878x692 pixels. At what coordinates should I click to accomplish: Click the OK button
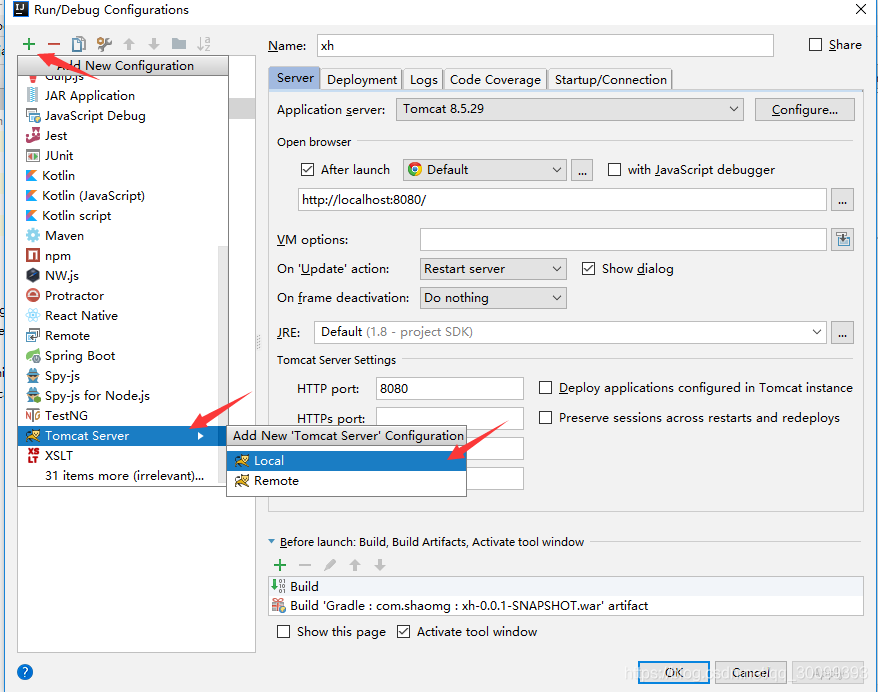674,672
